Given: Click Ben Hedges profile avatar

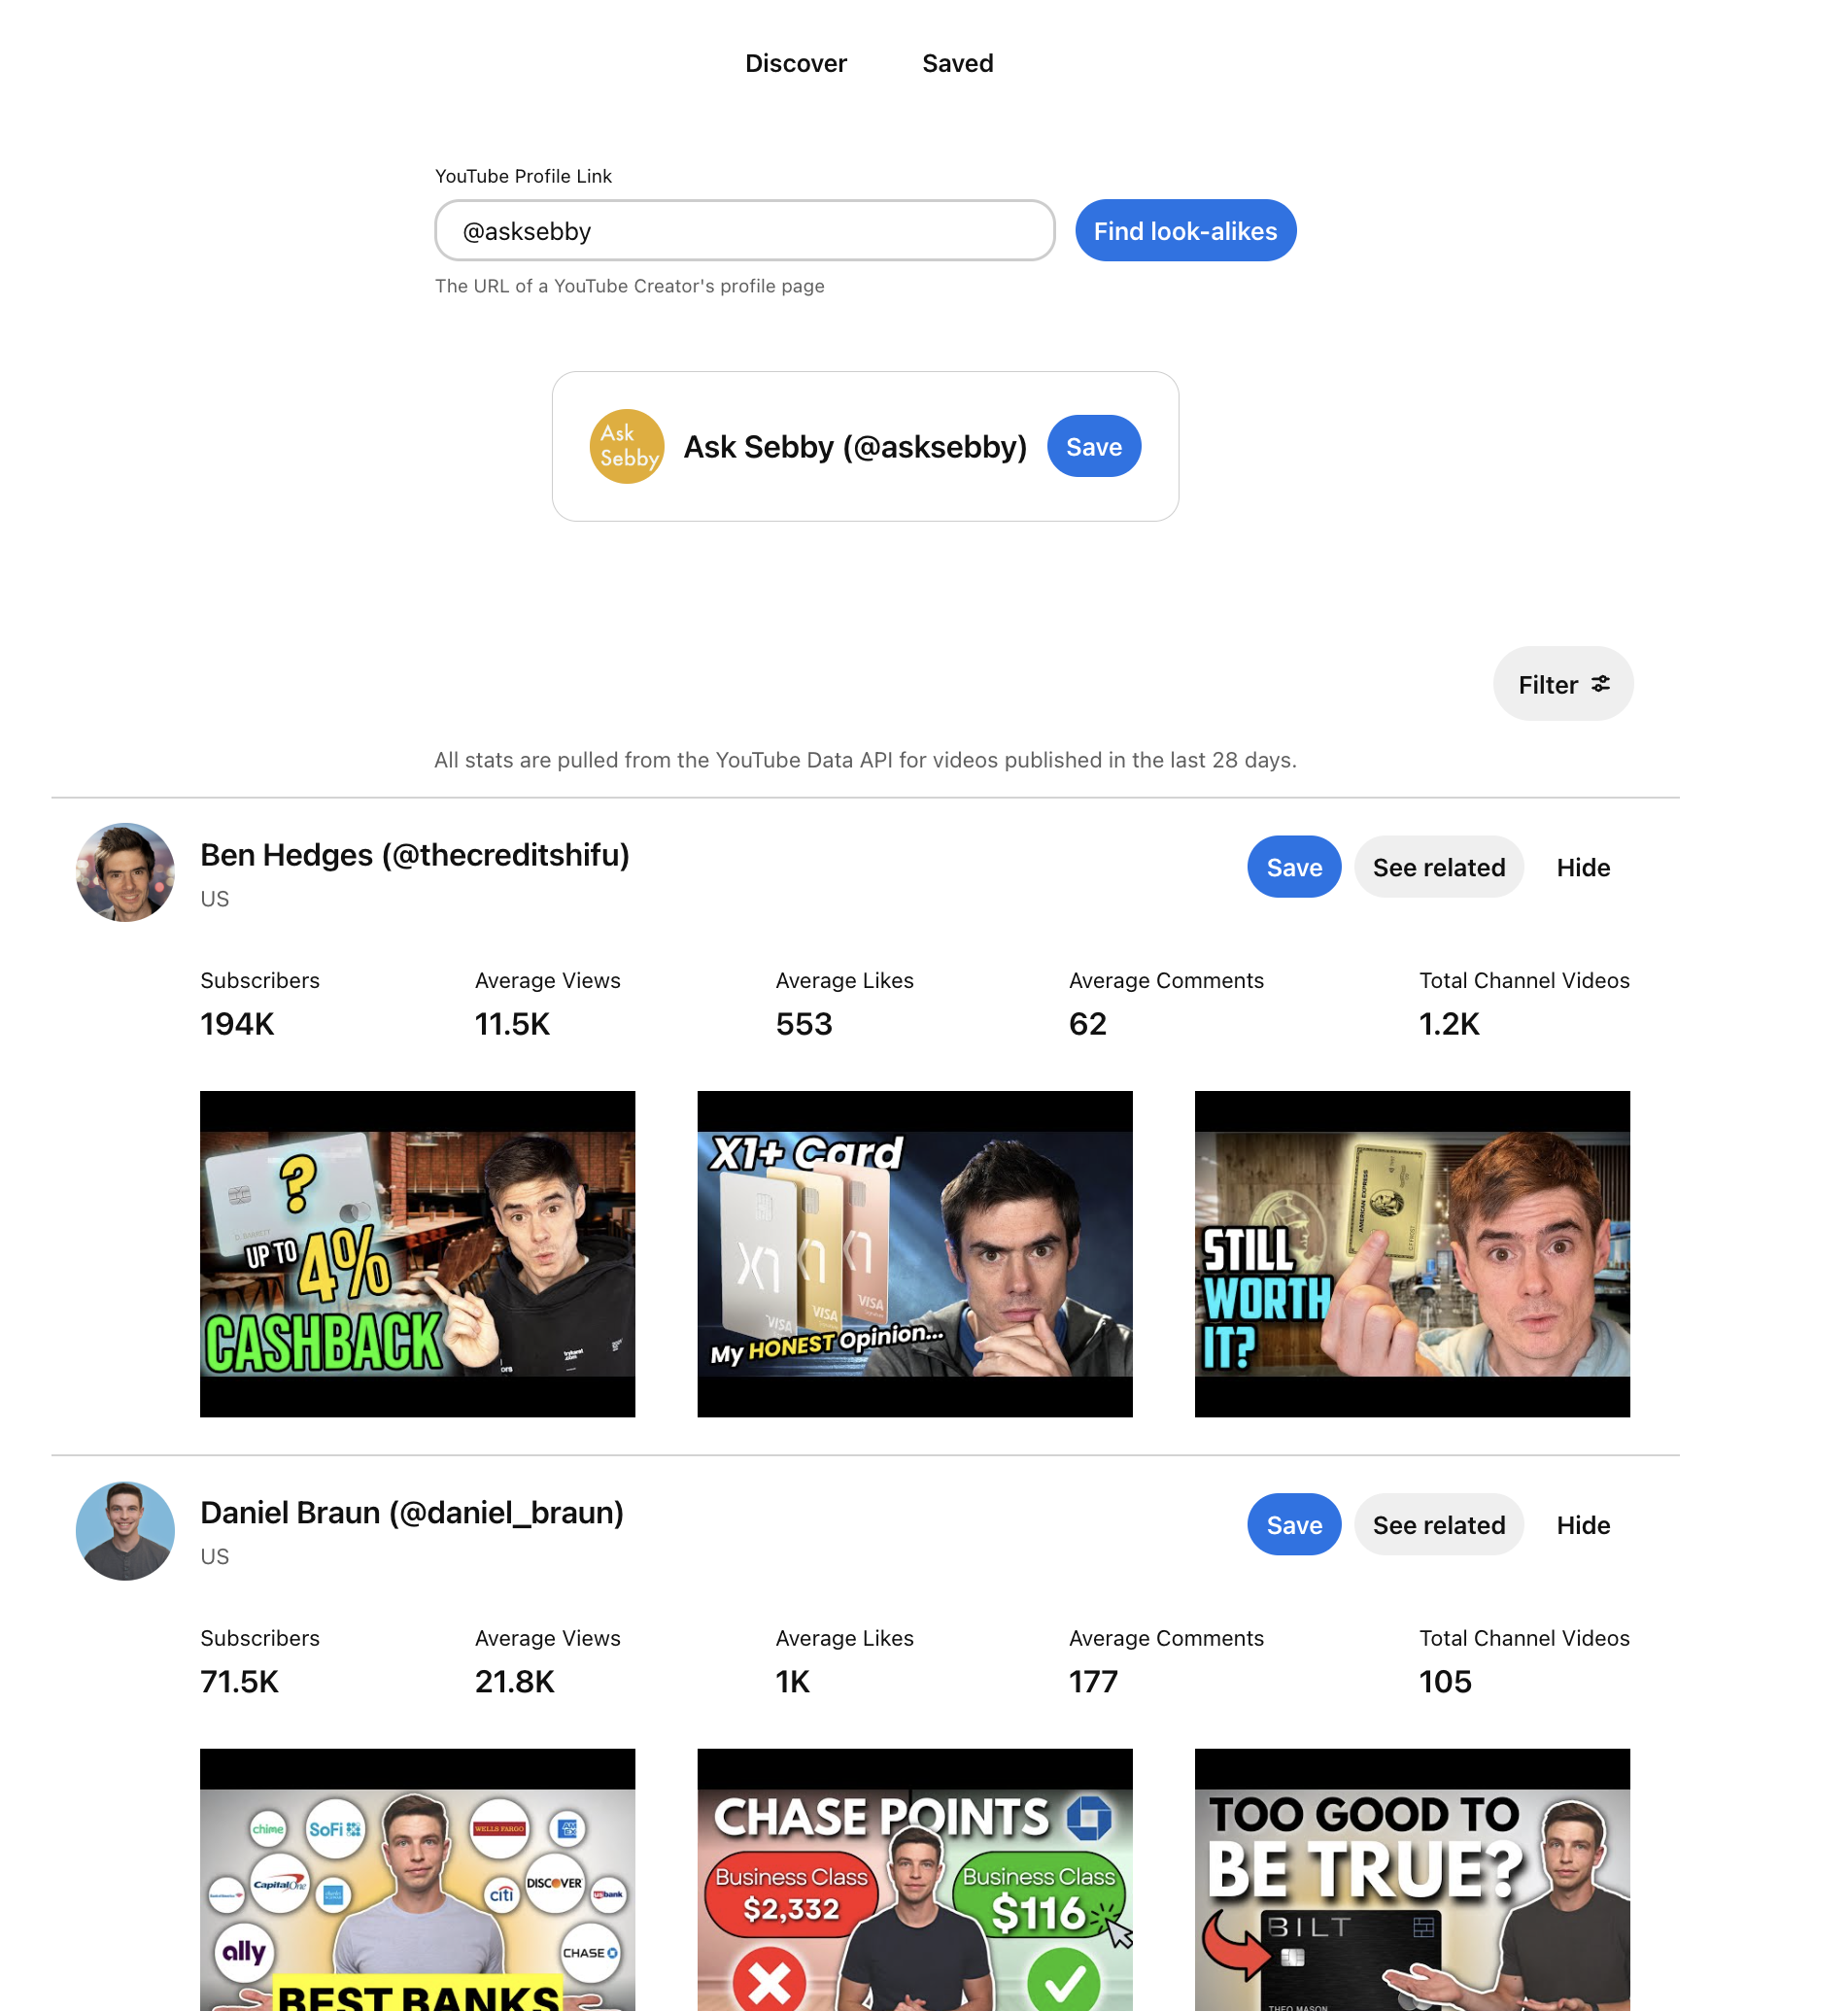Looking at the screenshot, I should click(125, 872).
